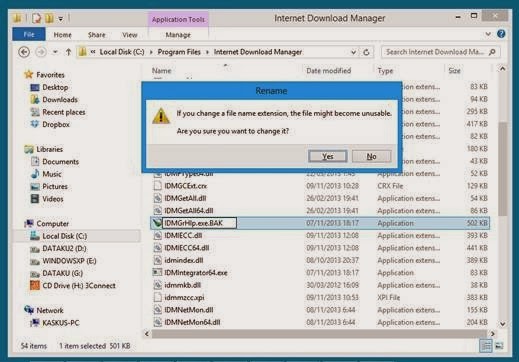The width and height of the screenshot is (519, 362).
Task: Sort by the Type column header
Action: [385, 71]
